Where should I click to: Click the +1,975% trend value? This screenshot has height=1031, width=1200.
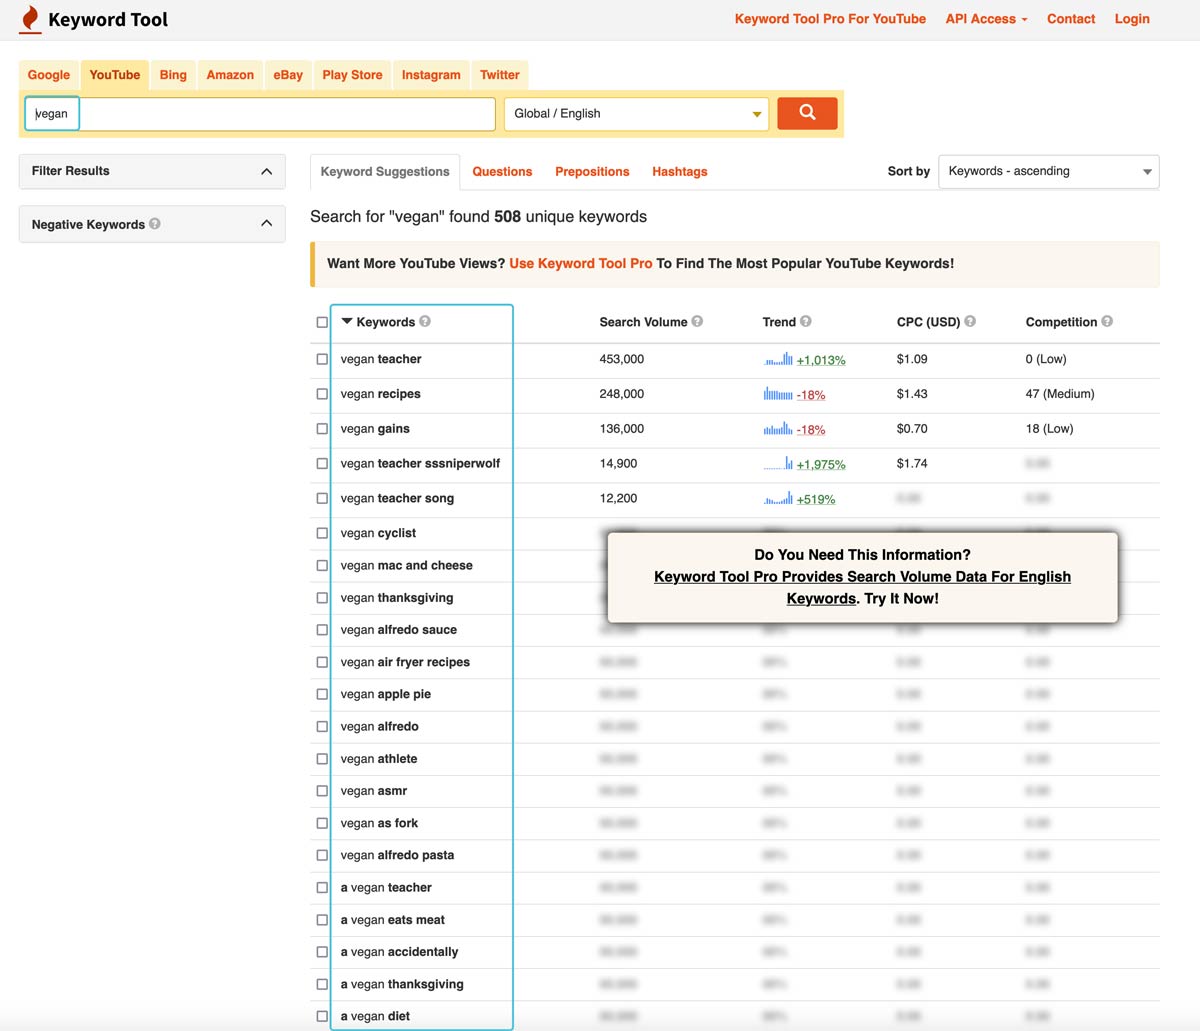tap(821, 465)
